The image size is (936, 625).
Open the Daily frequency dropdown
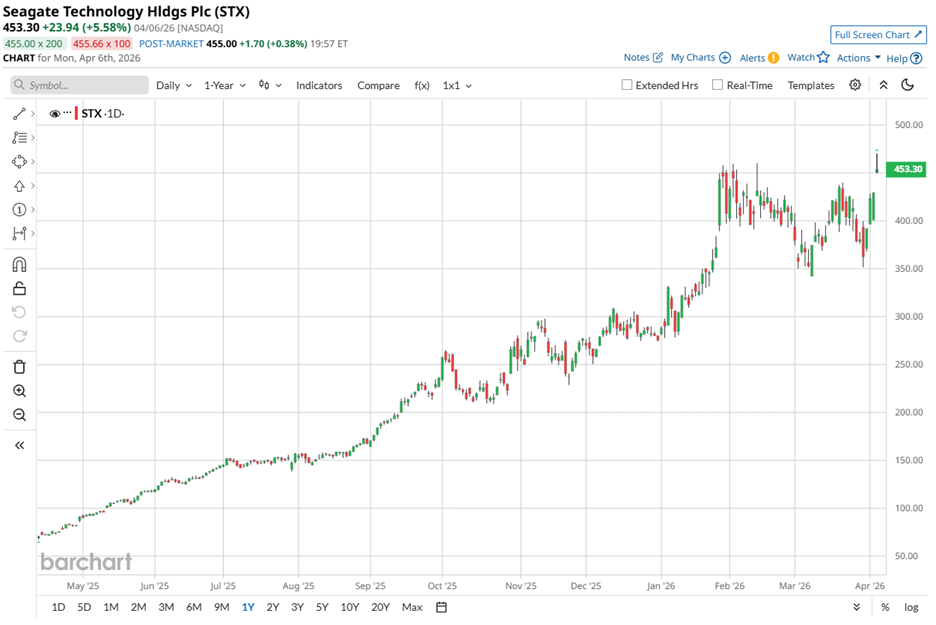(173, 86)
